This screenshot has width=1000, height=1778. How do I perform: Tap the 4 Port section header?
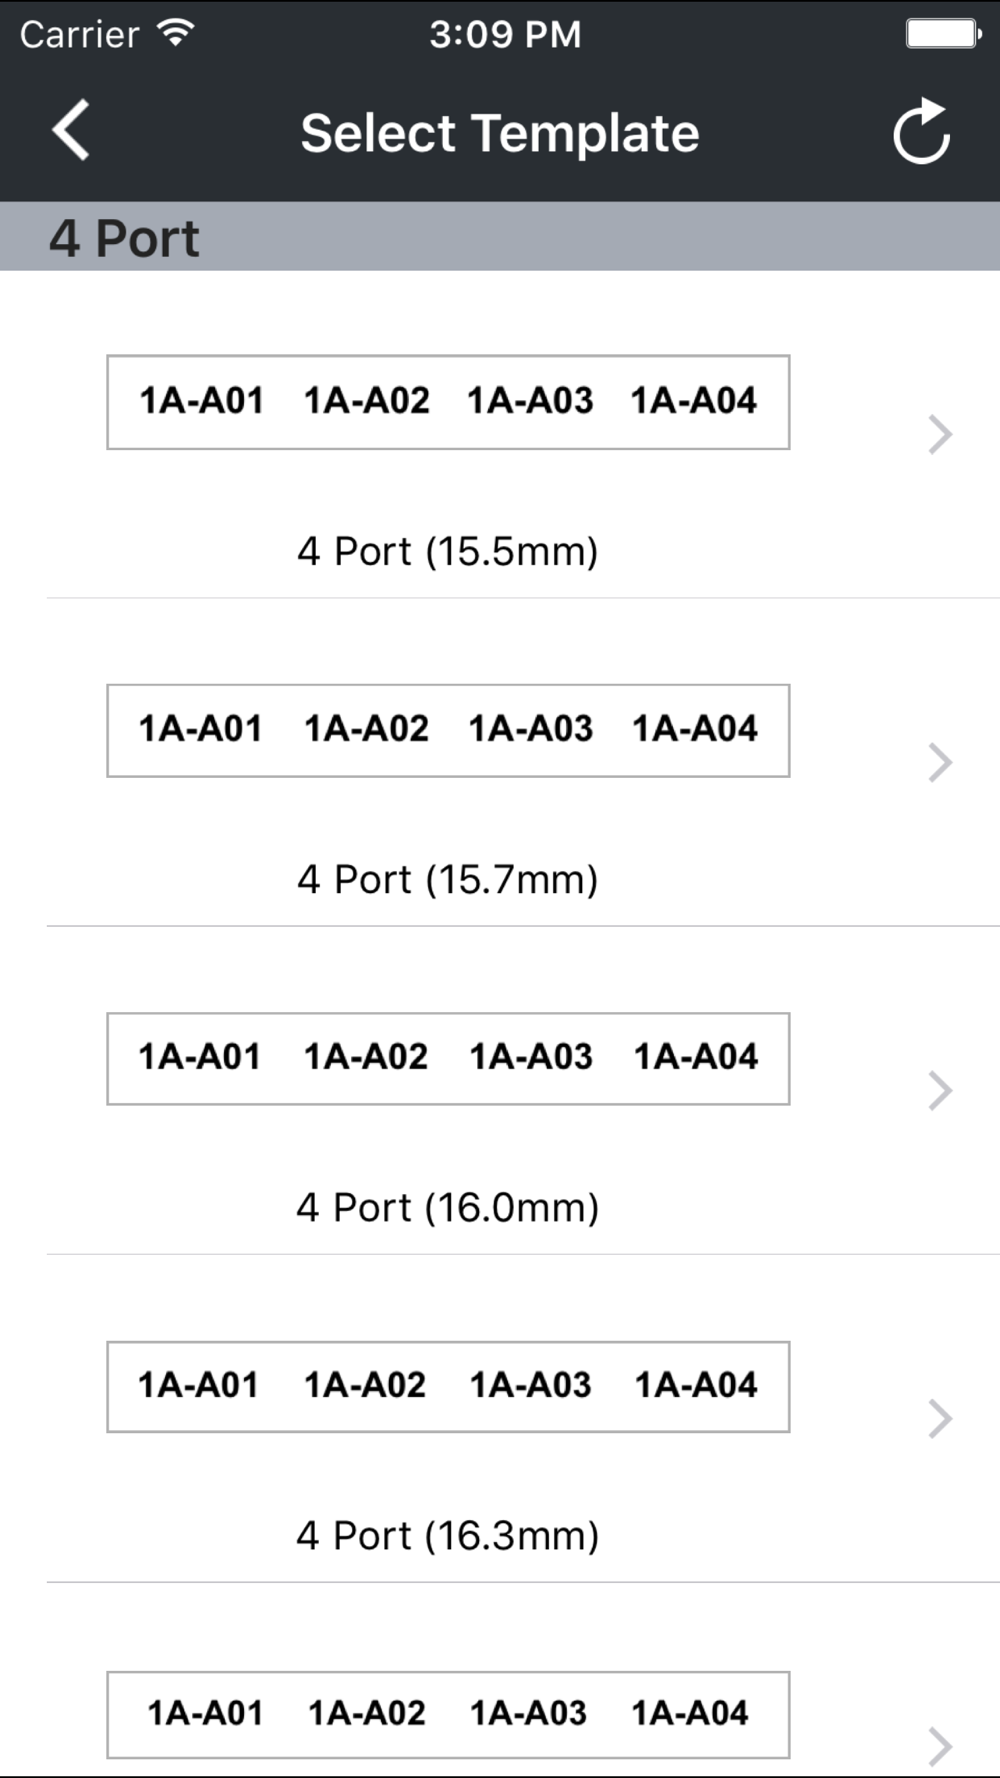pos(125,238)
